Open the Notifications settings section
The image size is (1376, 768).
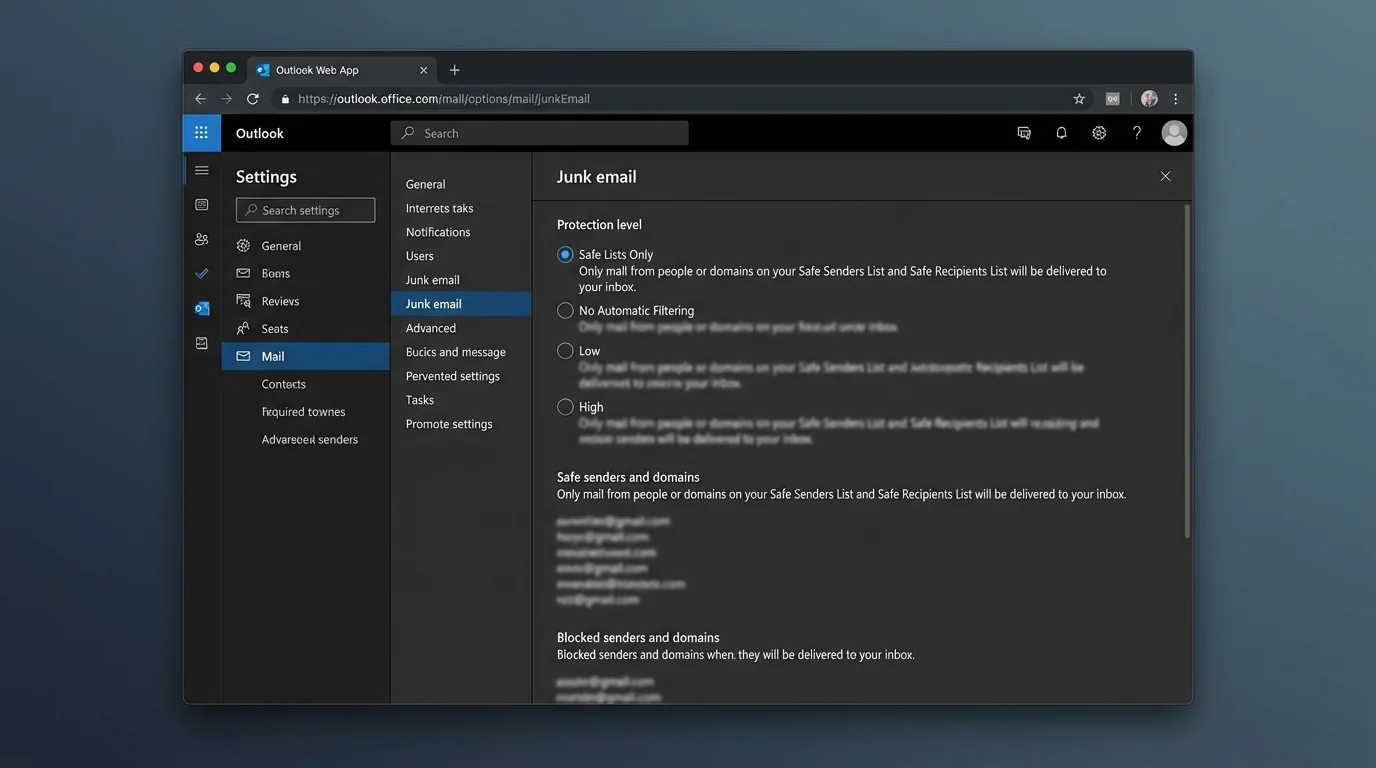pyautogui.click(x=438, y=232)
